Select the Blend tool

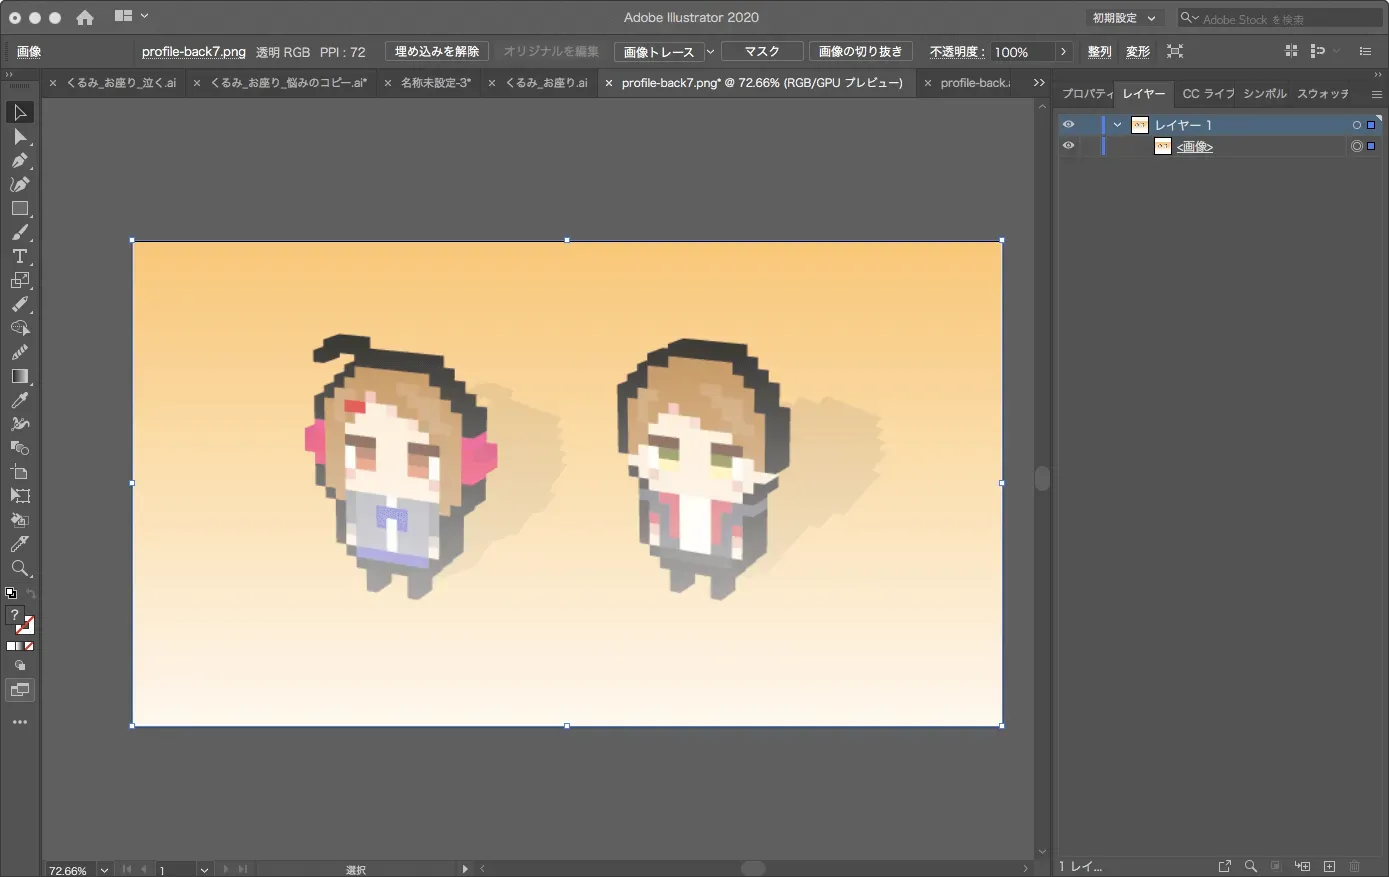(x=19, y=448)
